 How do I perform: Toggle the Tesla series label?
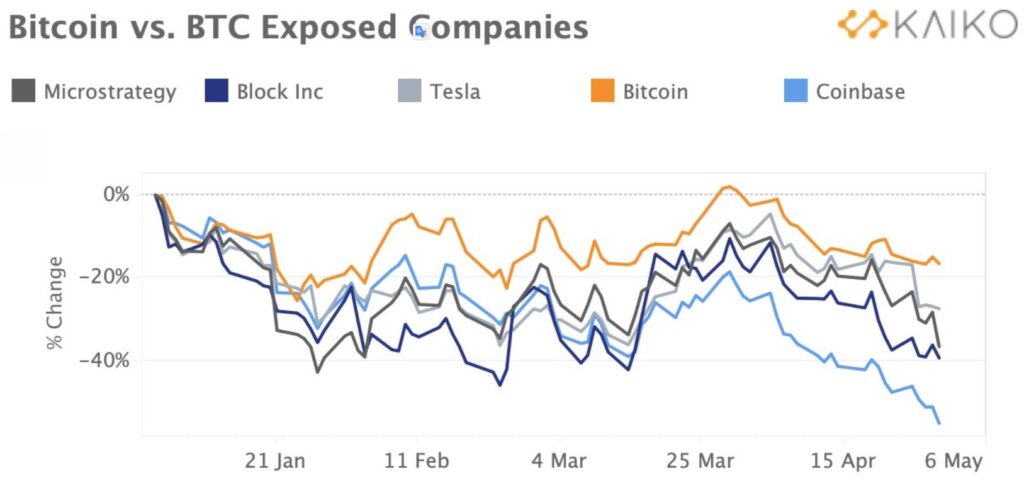tap(455, 91)
